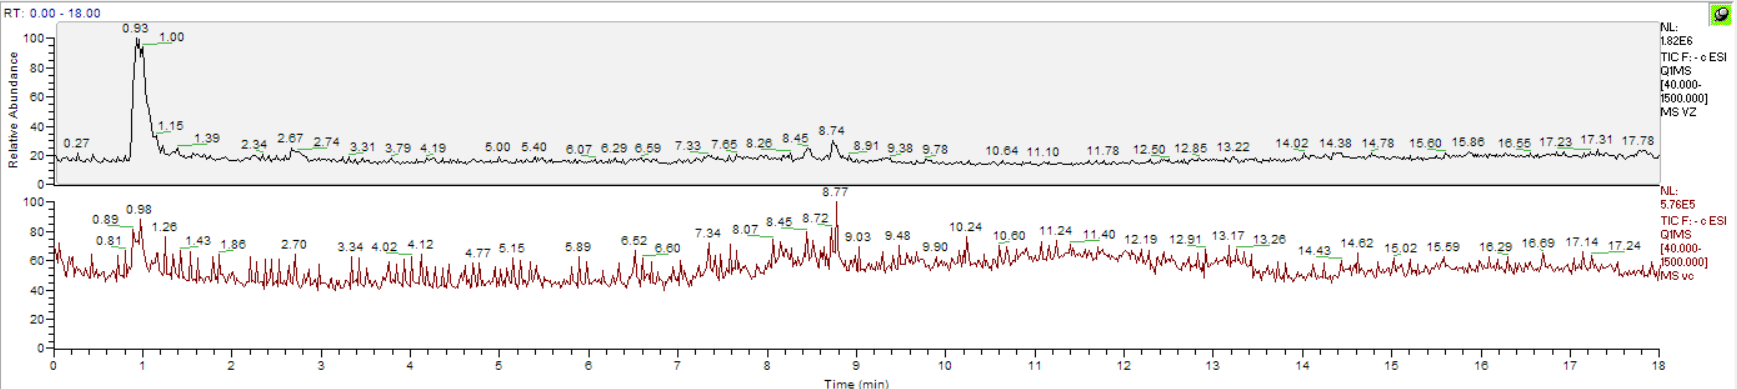Click the Time (min) axis title

point(856,383)
